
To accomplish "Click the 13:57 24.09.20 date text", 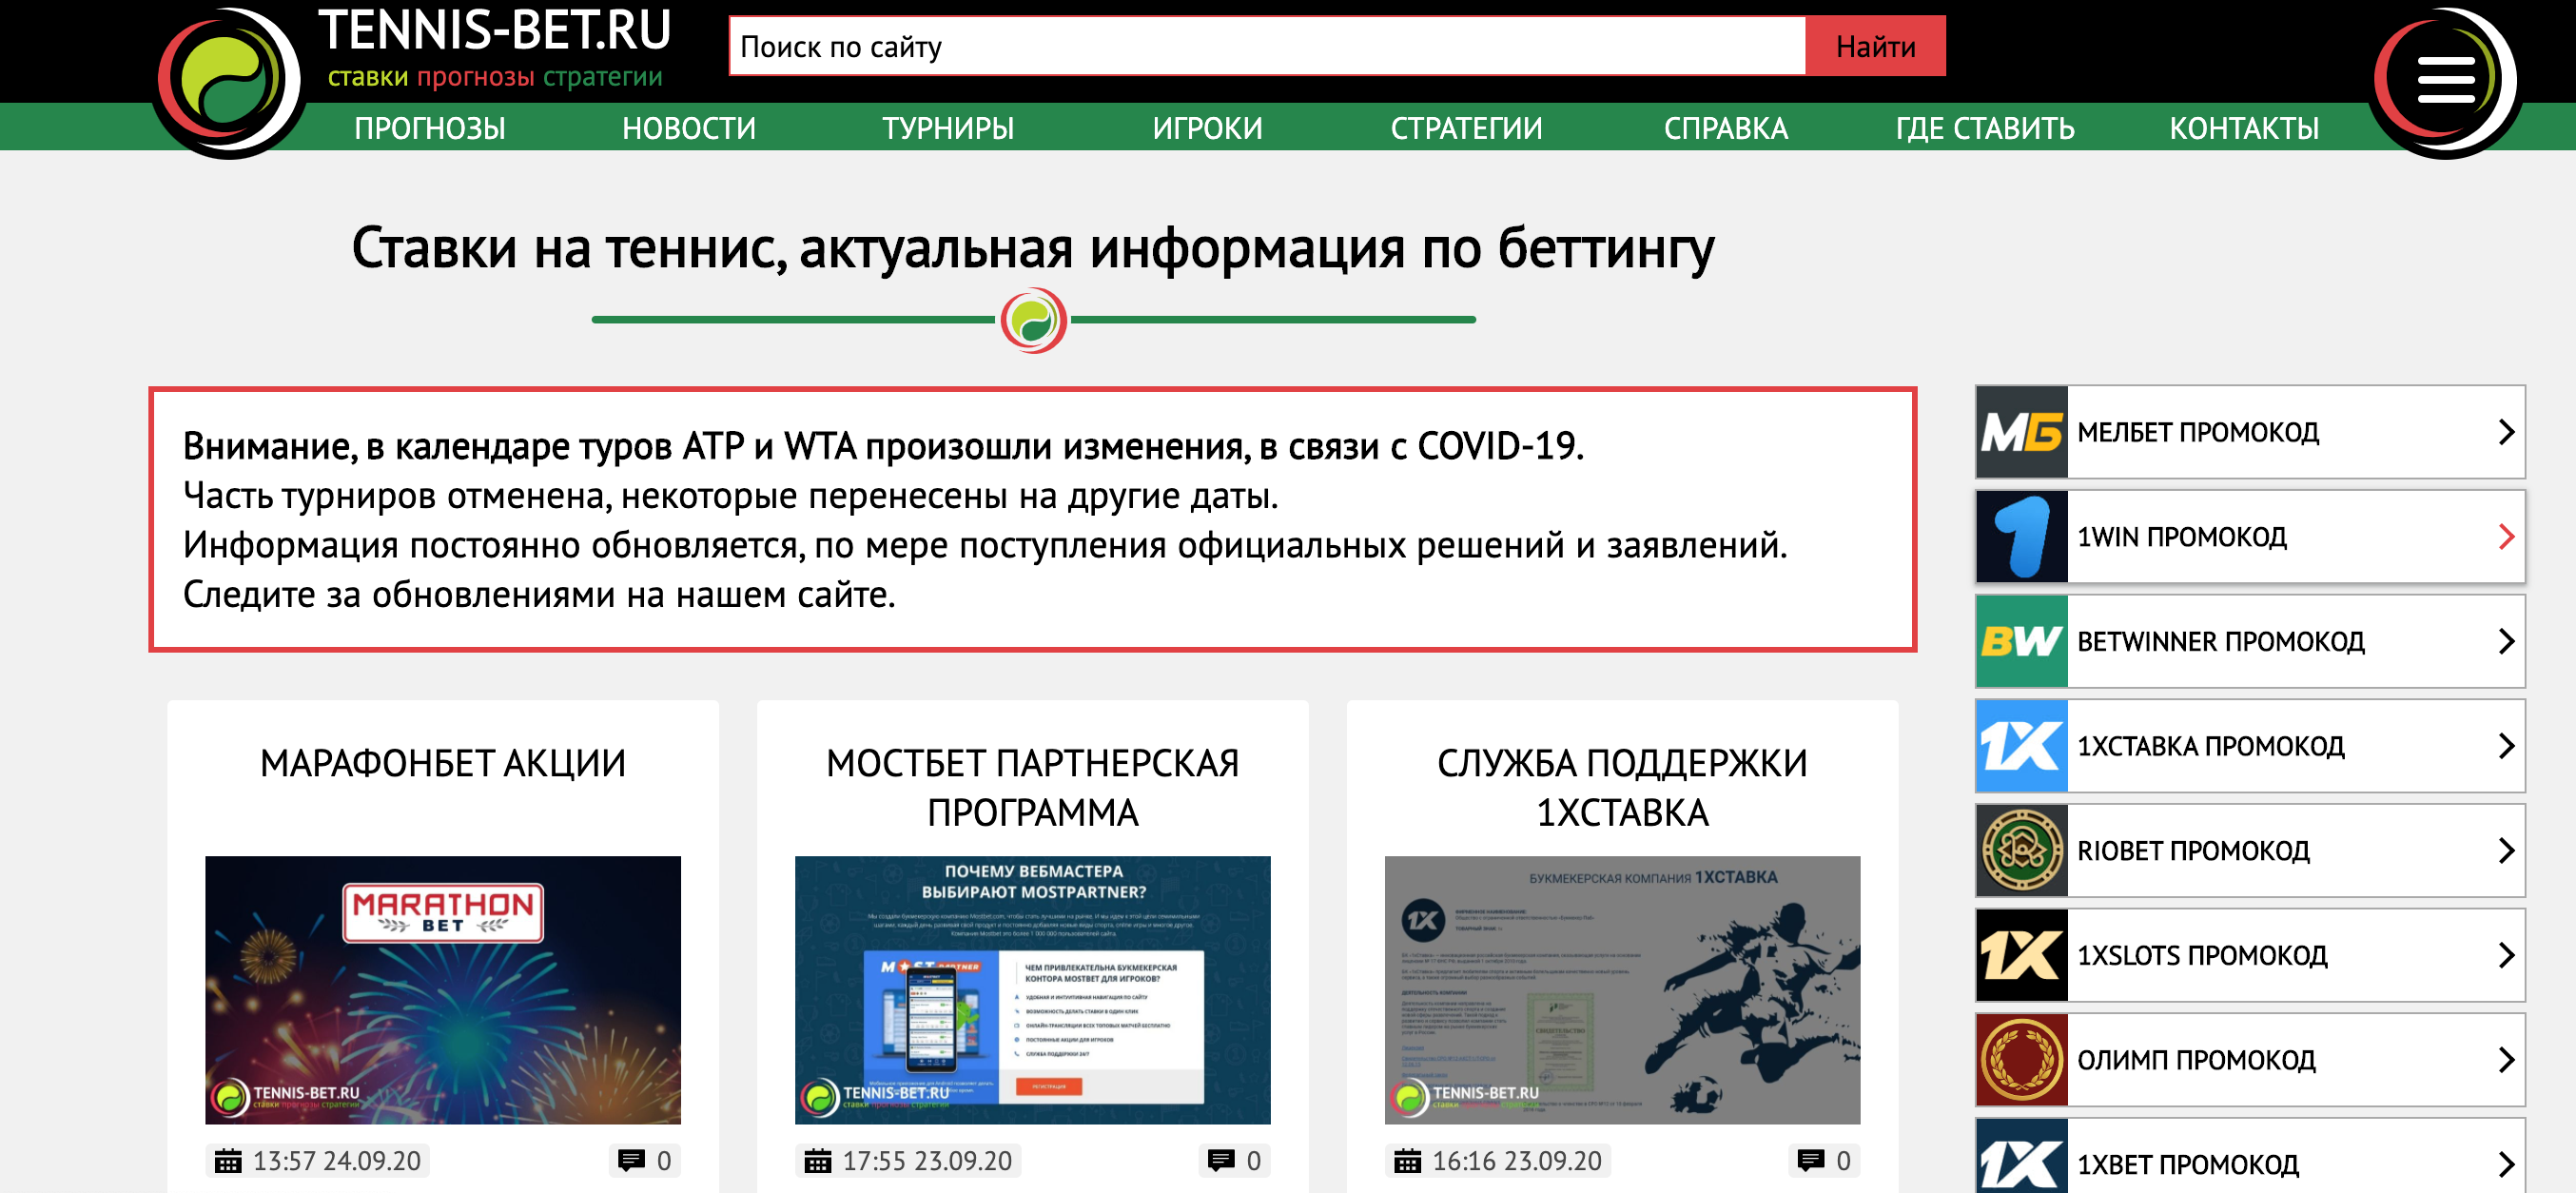I will [337, 1161].
